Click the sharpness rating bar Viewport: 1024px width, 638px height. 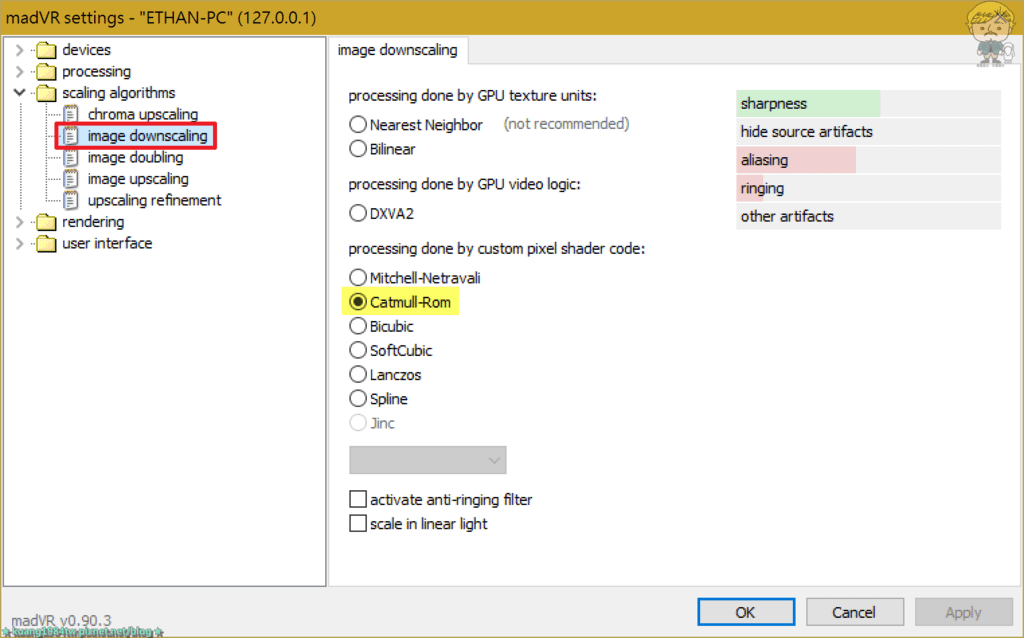(x=868, y=104)
